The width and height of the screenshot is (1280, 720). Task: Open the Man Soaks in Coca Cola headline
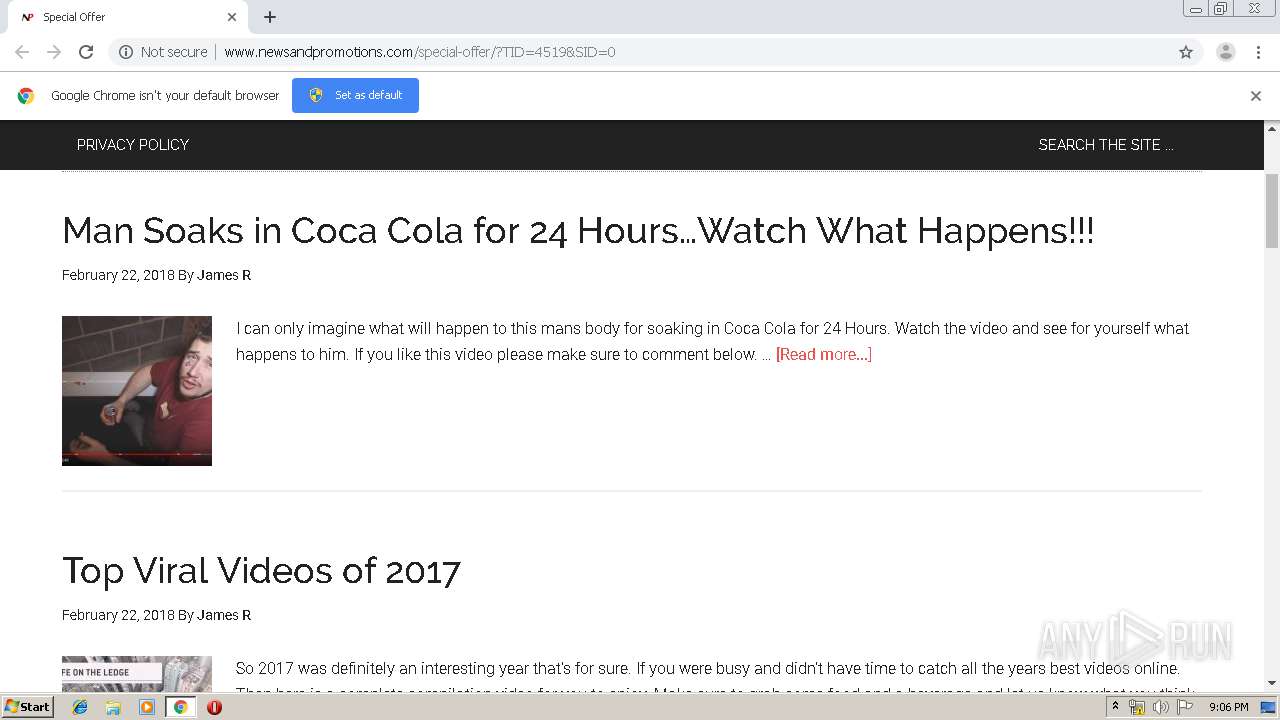578,231
